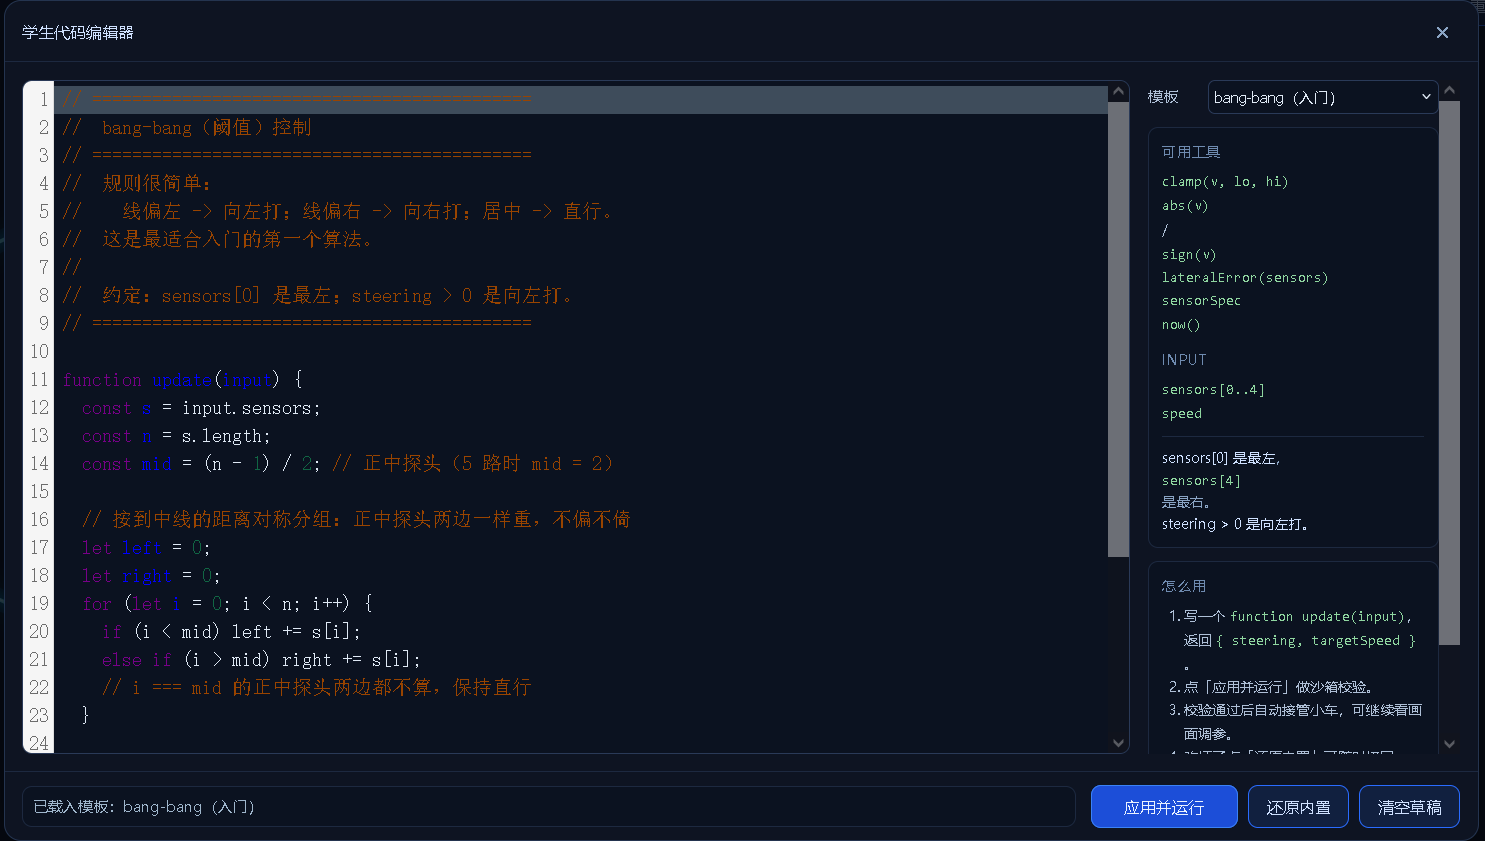Click the 应用并运行 button
1485x841 pixels.
pyautogui.click(x=1164, y=807)
